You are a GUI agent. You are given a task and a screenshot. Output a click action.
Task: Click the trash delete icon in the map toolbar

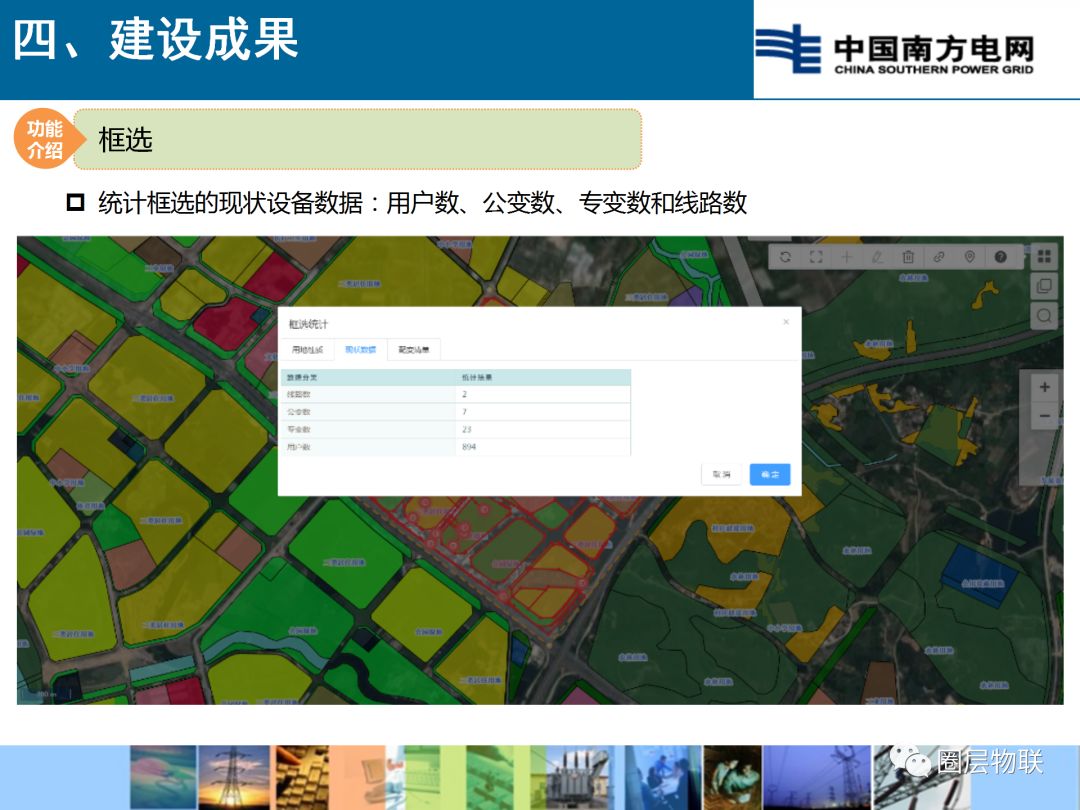click(908, 257)
